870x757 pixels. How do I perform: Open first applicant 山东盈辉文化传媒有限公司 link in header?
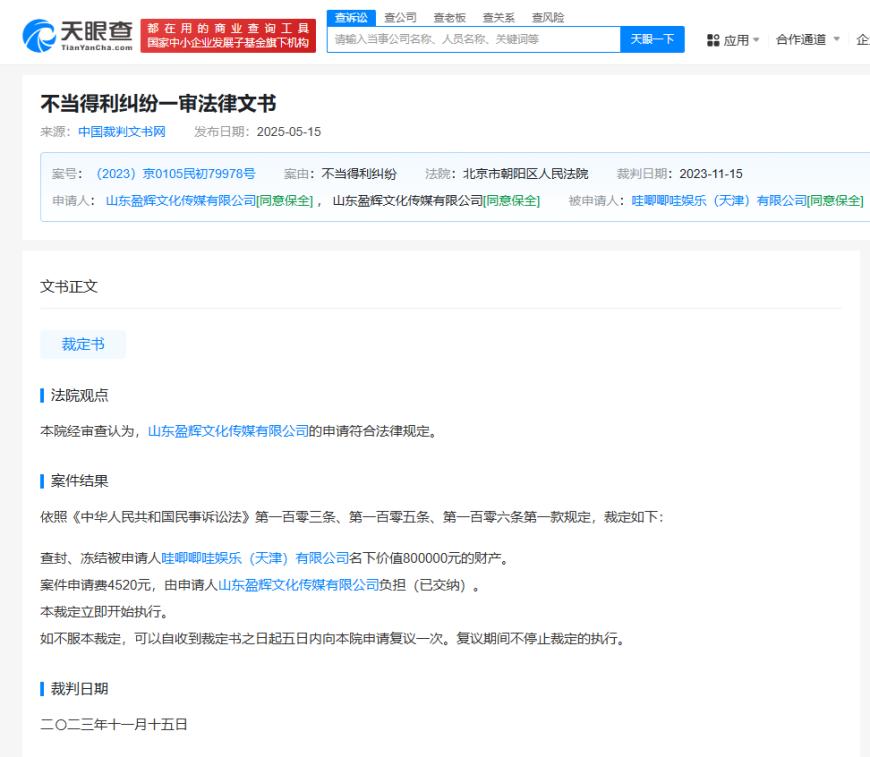[x=181, y=200]
